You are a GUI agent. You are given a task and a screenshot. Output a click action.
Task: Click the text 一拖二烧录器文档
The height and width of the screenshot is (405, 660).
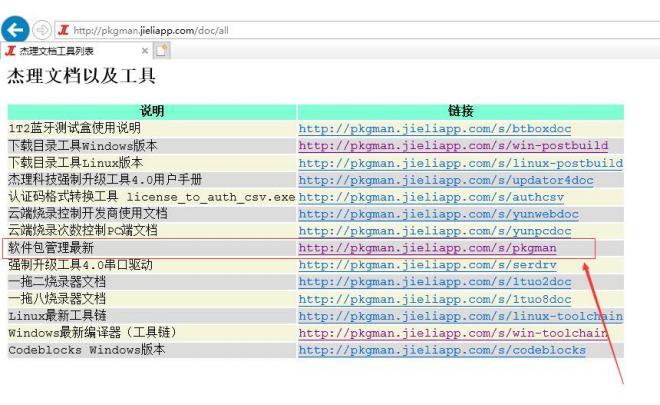57,282
